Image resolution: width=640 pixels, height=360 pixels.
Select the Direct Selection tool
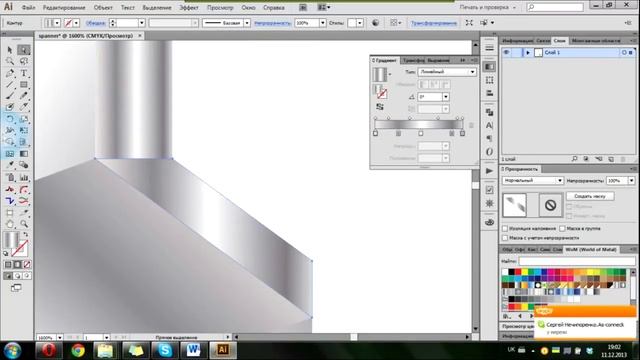(24, 50)
